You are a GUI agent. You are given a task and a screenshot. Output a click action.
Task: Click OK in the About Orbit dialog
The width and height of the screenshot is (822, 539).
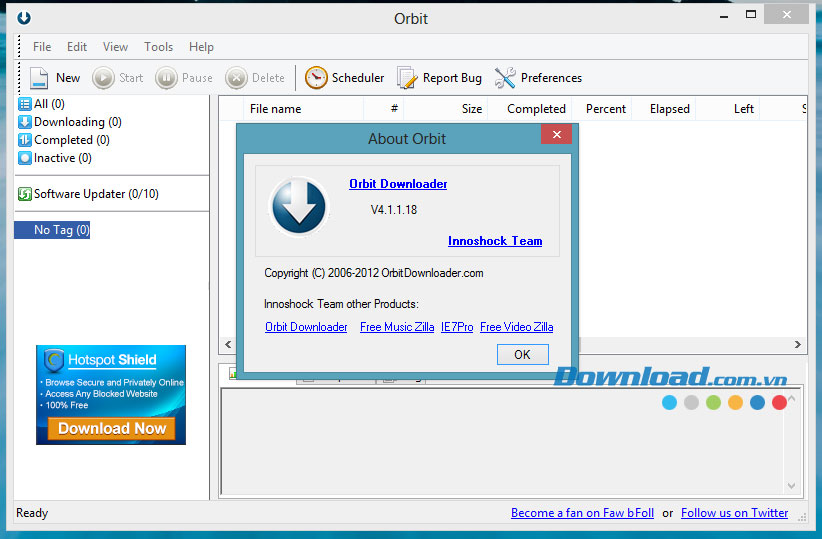click(523, 354)
